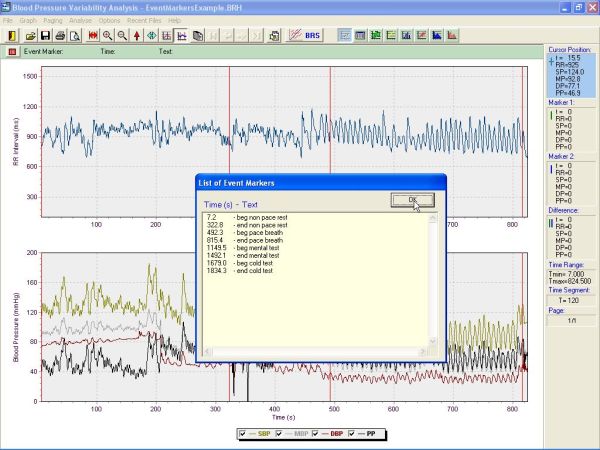Screen dimensions: 600x450
Task: Click the zoom in magnifier icon
Action: click(107, 35)
